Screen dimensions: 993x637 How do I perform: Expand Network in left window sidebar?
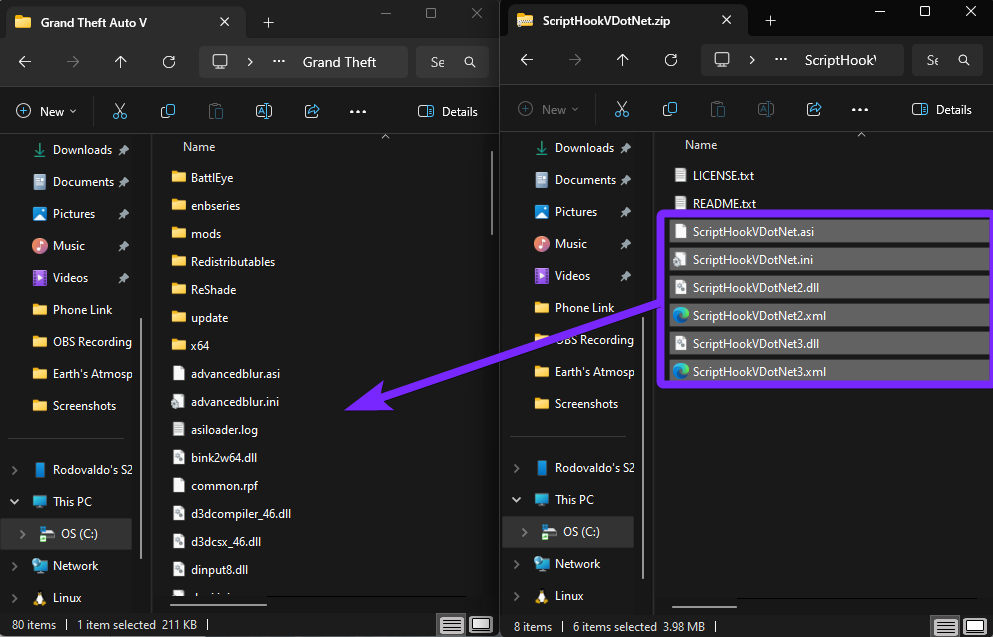[15, 565]
